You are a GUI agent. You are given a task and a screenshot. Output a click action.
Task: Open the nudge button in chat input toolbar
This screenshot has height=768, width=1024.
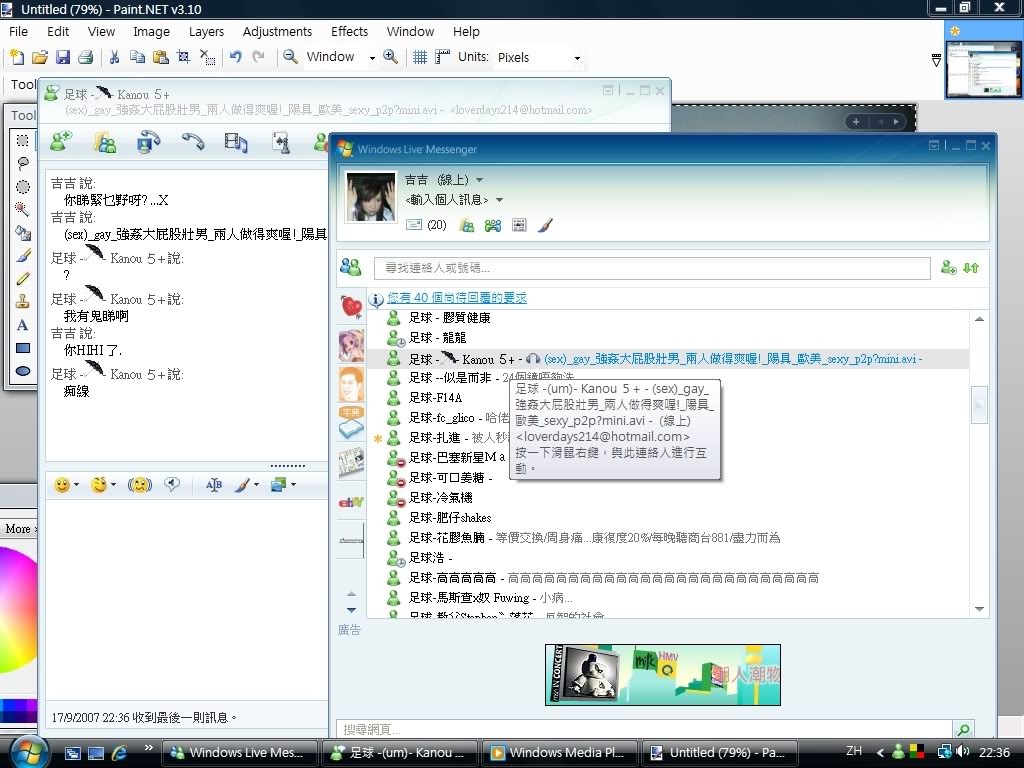tap(139, 485)
